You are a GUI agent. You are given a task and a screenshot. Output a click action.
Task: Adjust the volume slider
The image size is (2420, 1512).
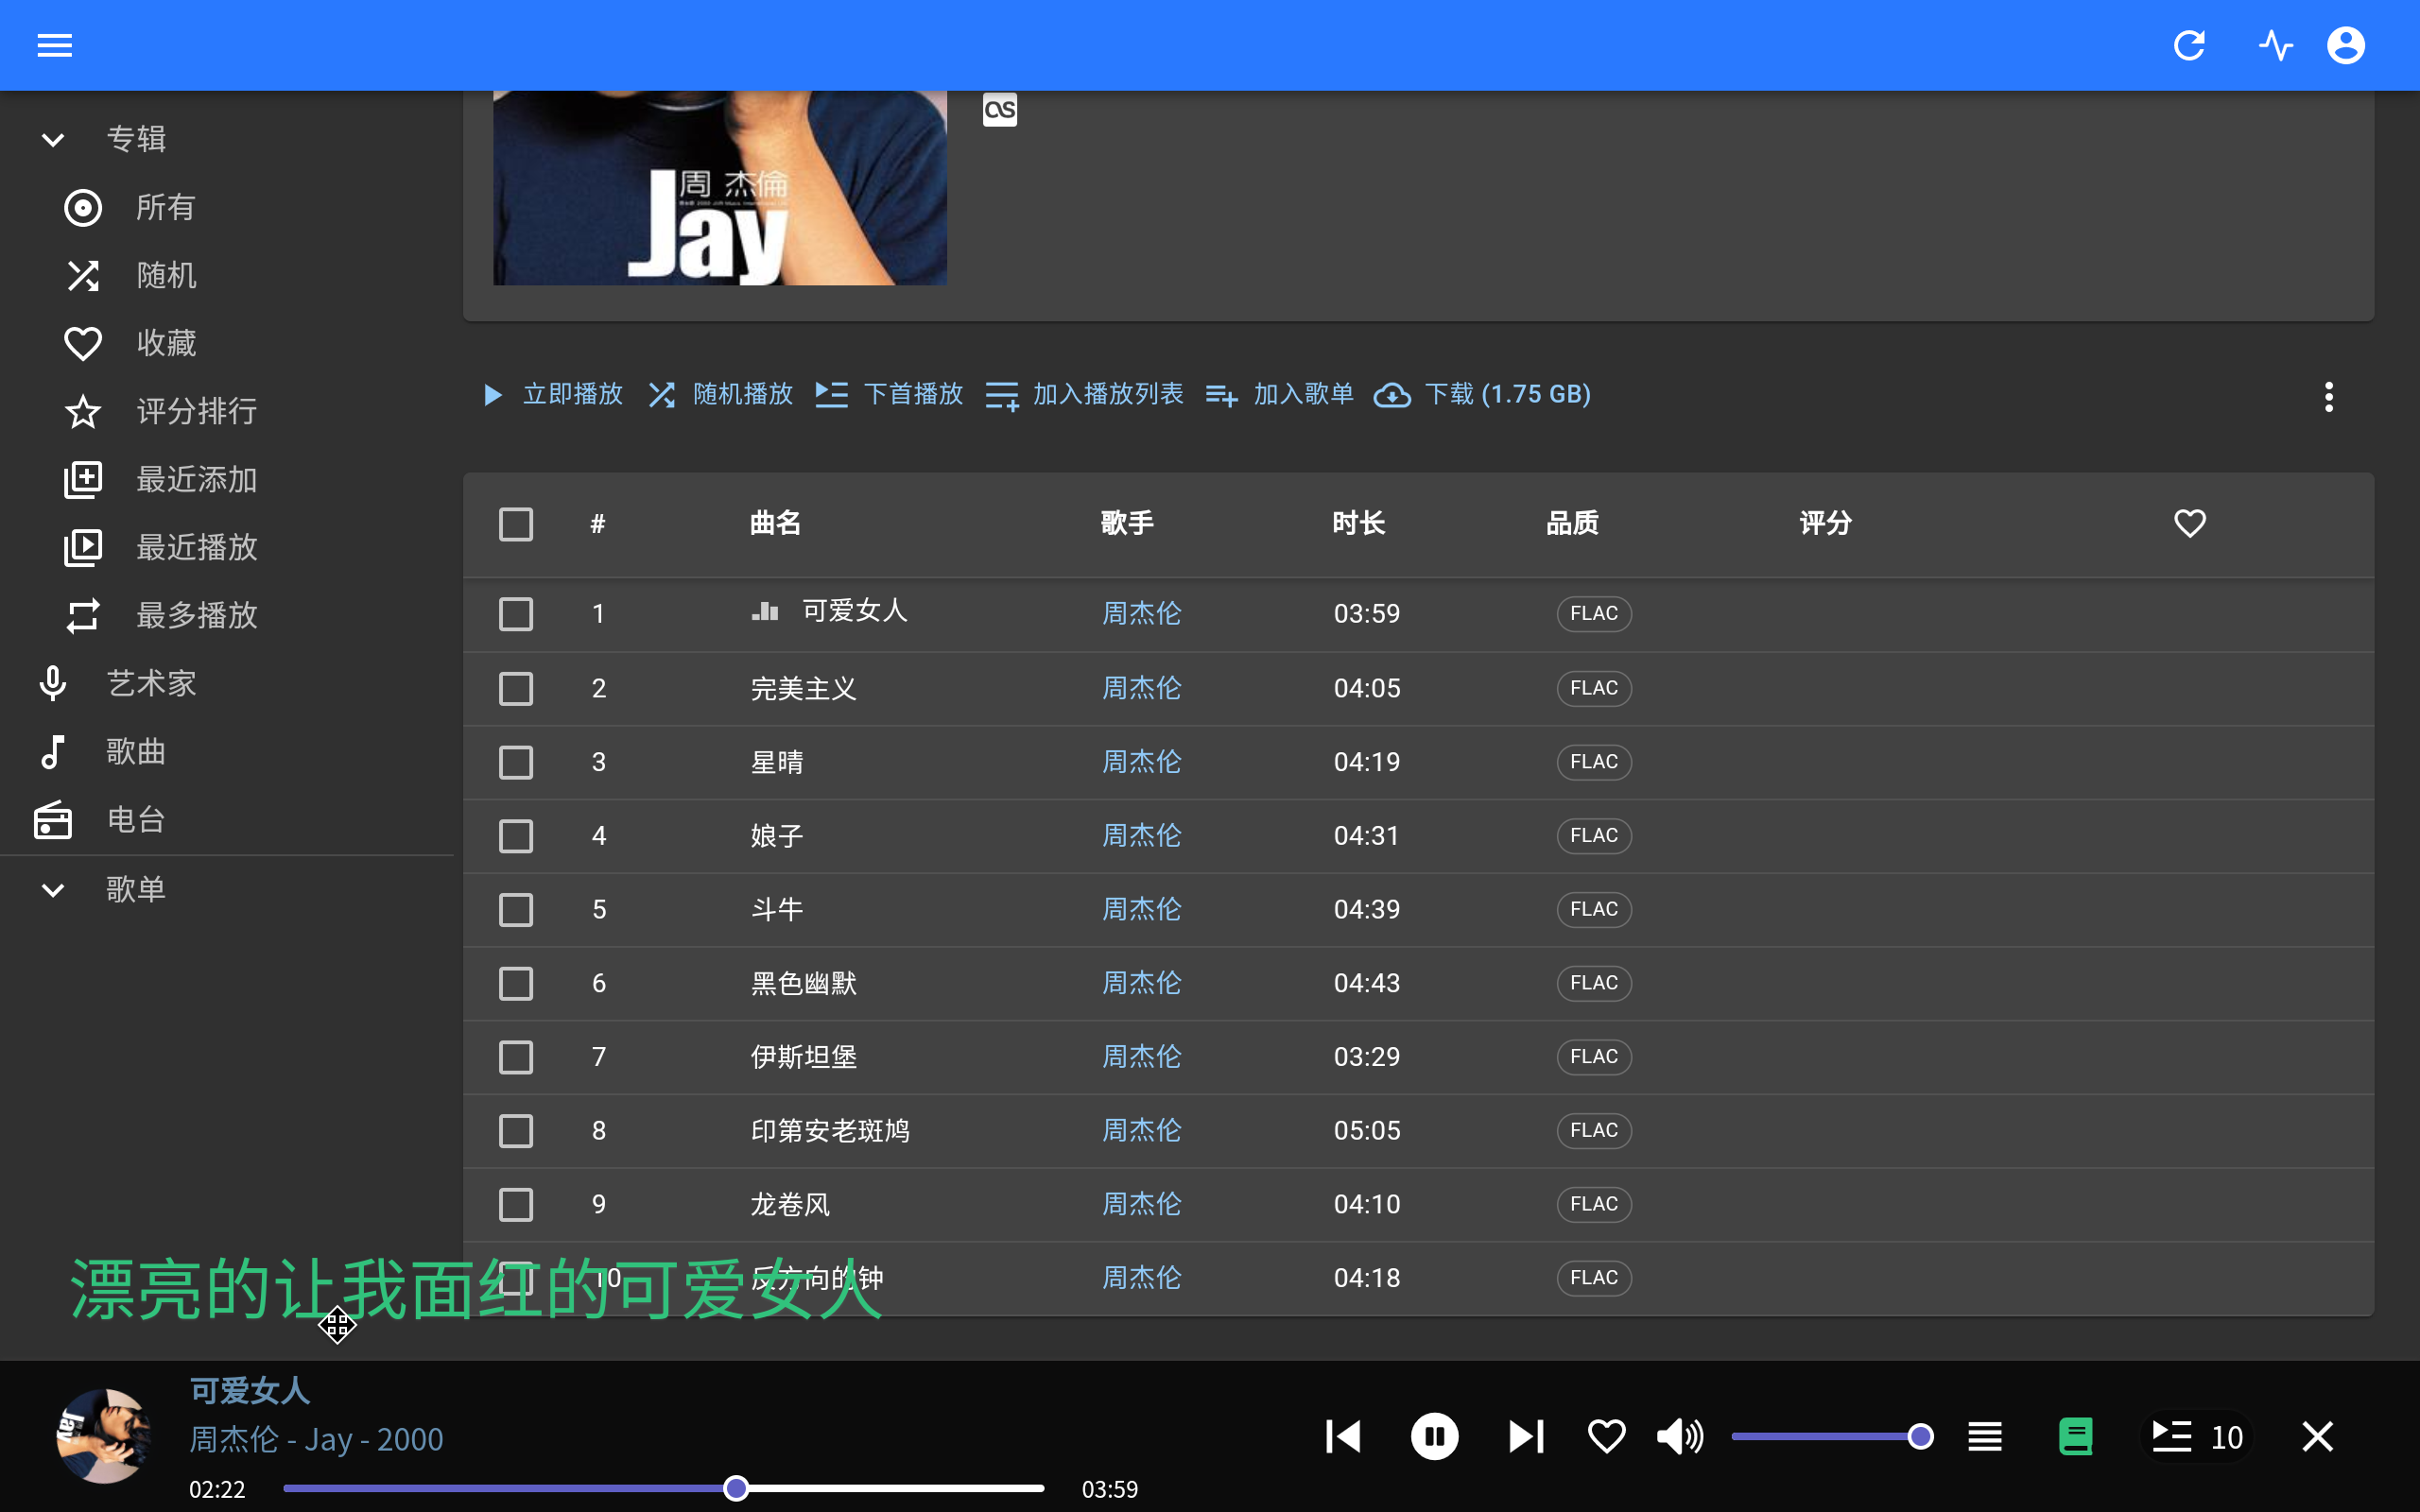[x=1831, y=1437]
